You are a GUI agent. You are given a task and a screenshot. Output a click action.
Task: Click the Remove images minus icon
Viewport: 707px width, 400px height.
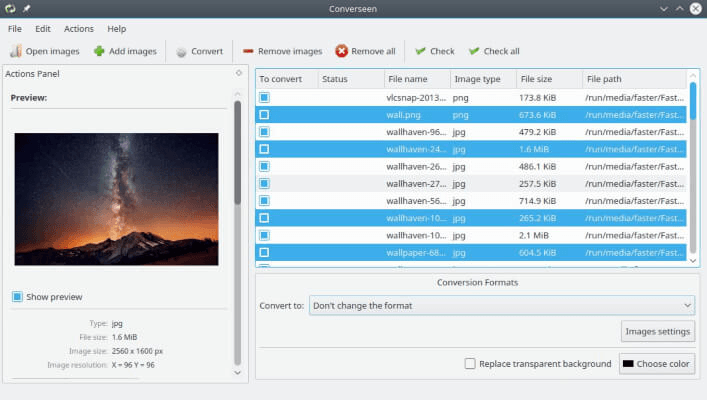(x=248, y=51)
